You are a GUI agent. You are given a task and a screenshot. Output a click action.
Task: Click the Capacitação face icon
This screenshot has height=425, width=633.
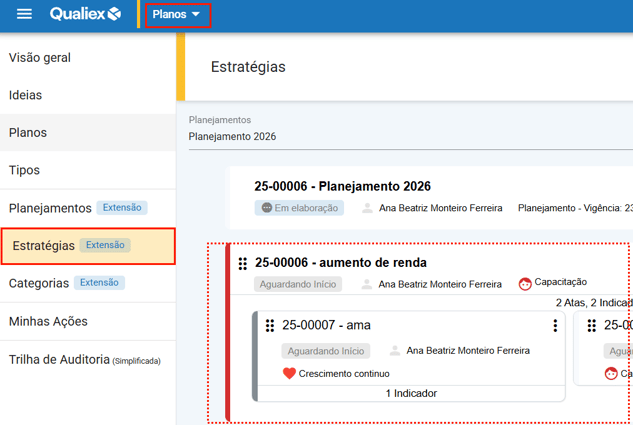(x=525, y=284)
